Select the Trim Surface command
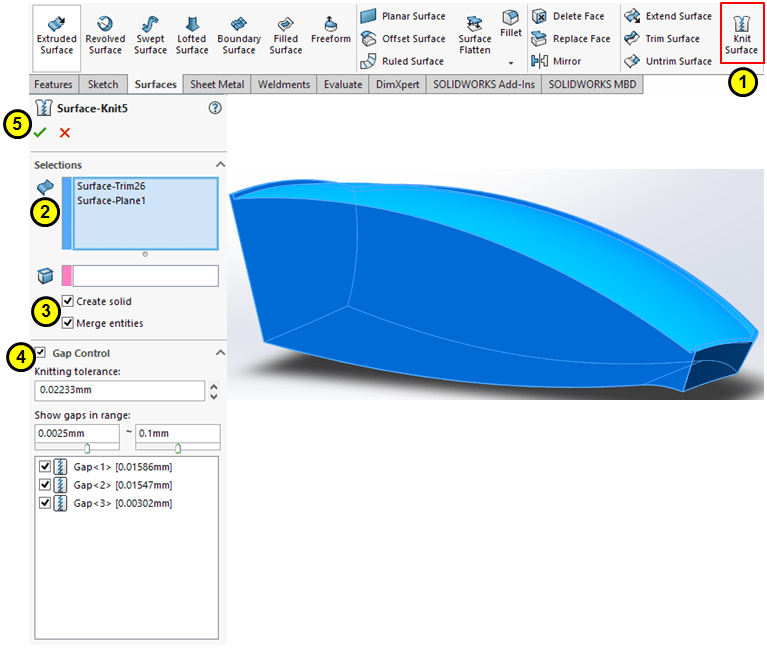767x648 pixels. click(x=663, y=39)
